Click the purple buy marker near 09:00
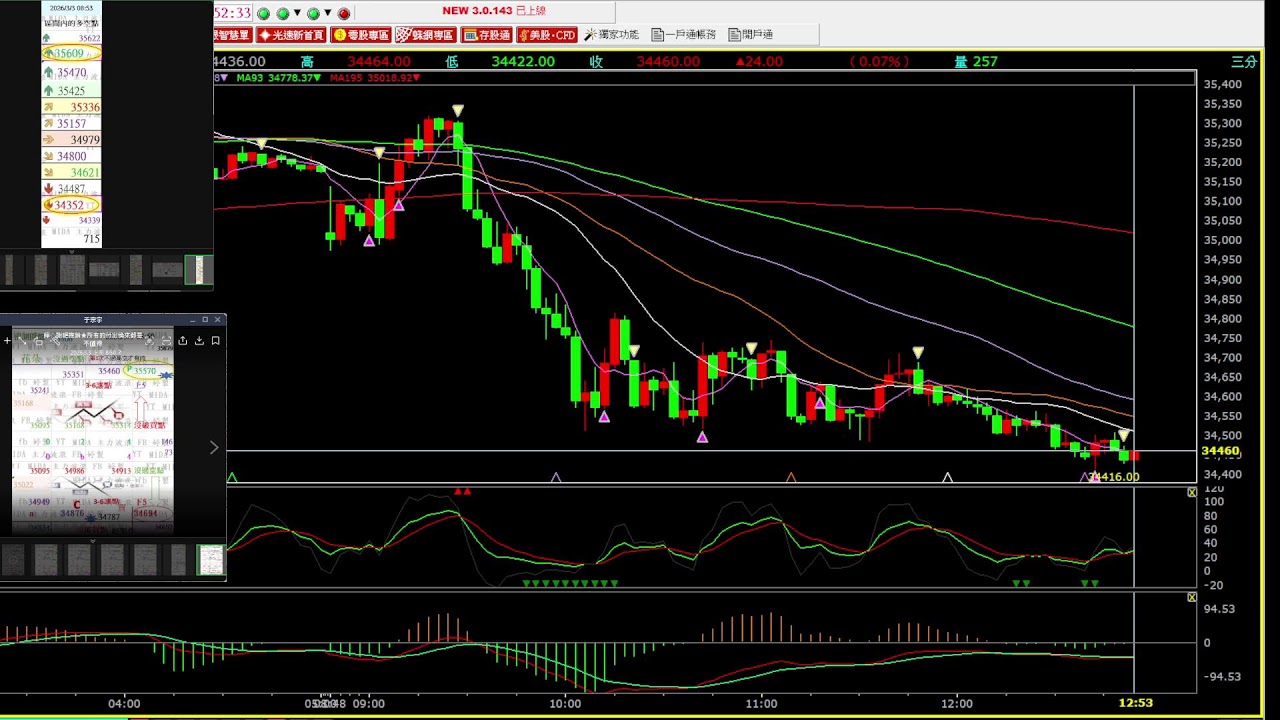 click(x=369, y=241)
